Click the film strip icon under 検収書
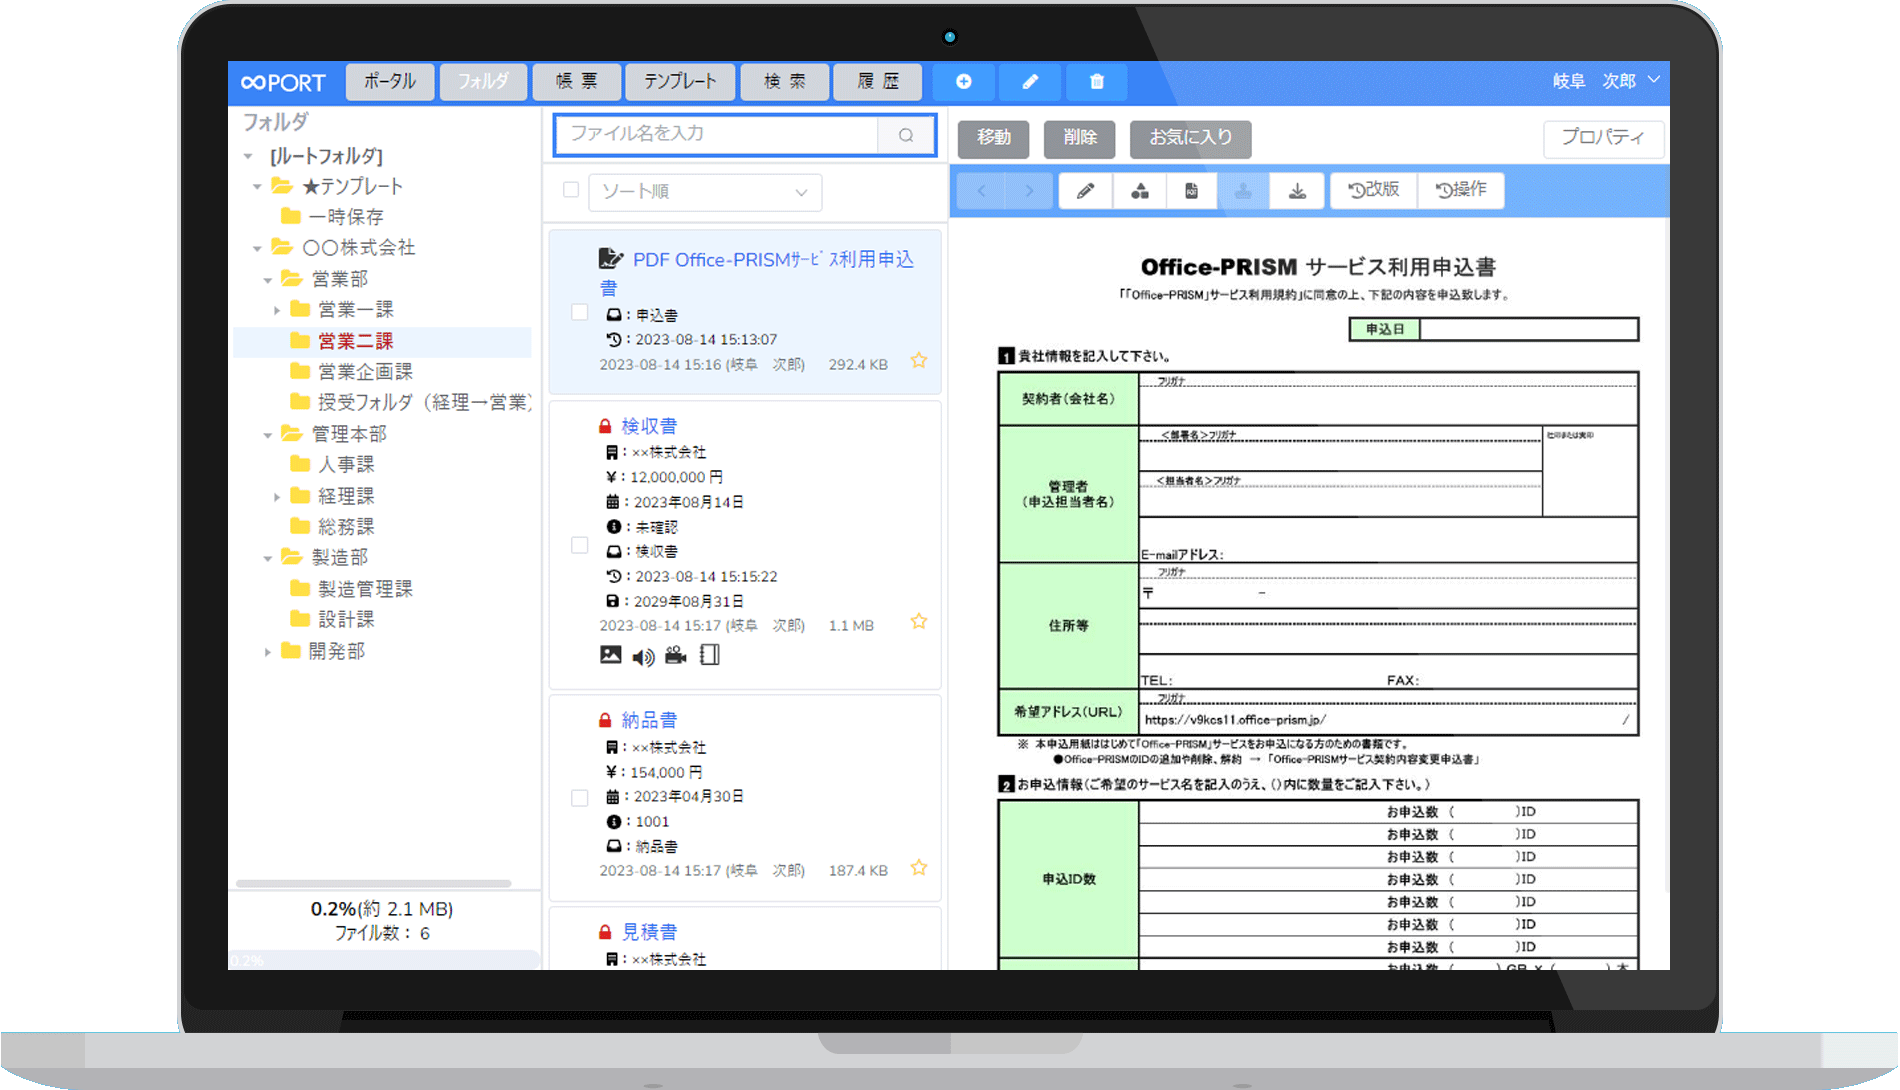 [710, 655]
